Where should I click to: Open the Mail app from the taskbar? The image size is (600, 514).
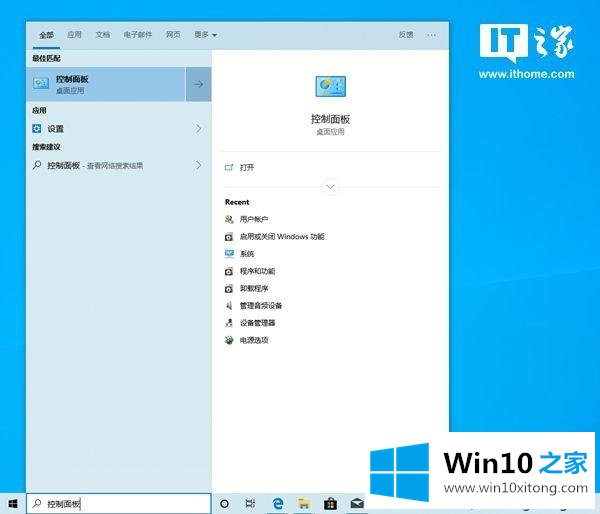point(357,504)
